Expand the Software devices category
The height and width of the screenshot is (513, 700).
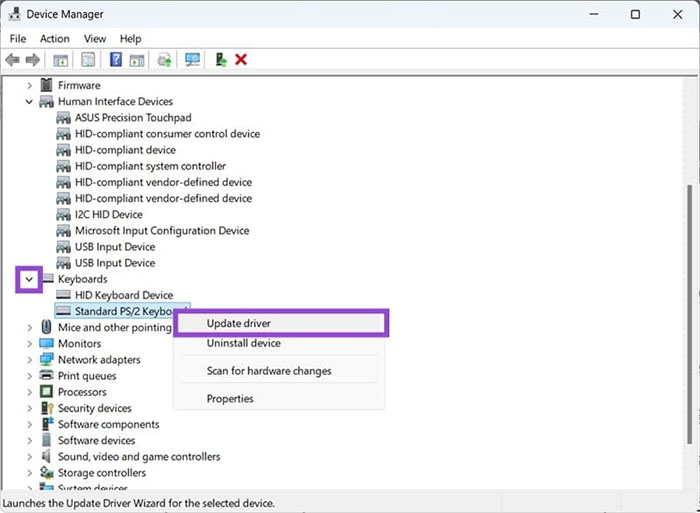tap(29, 440)
